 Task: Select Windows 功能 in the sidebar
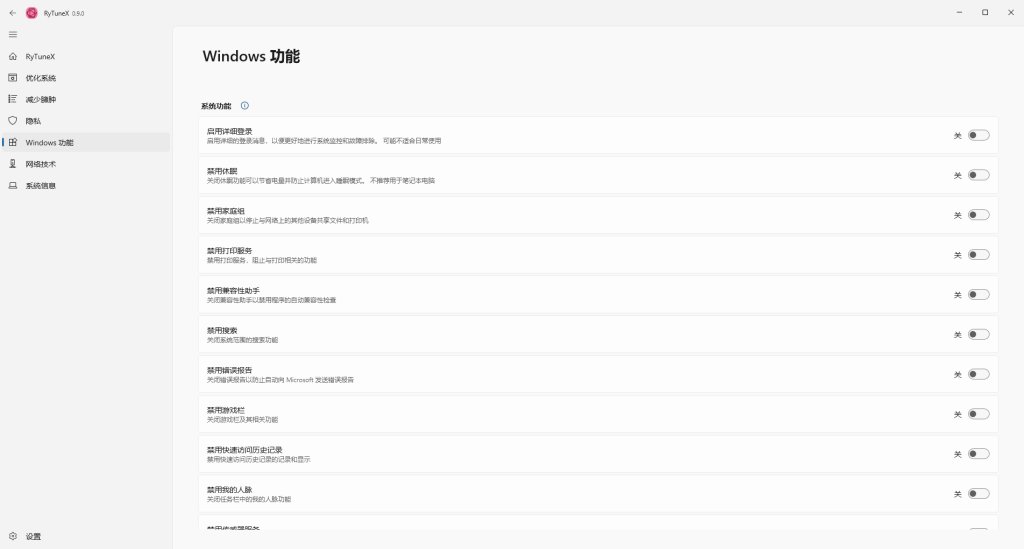click(86, 142)
